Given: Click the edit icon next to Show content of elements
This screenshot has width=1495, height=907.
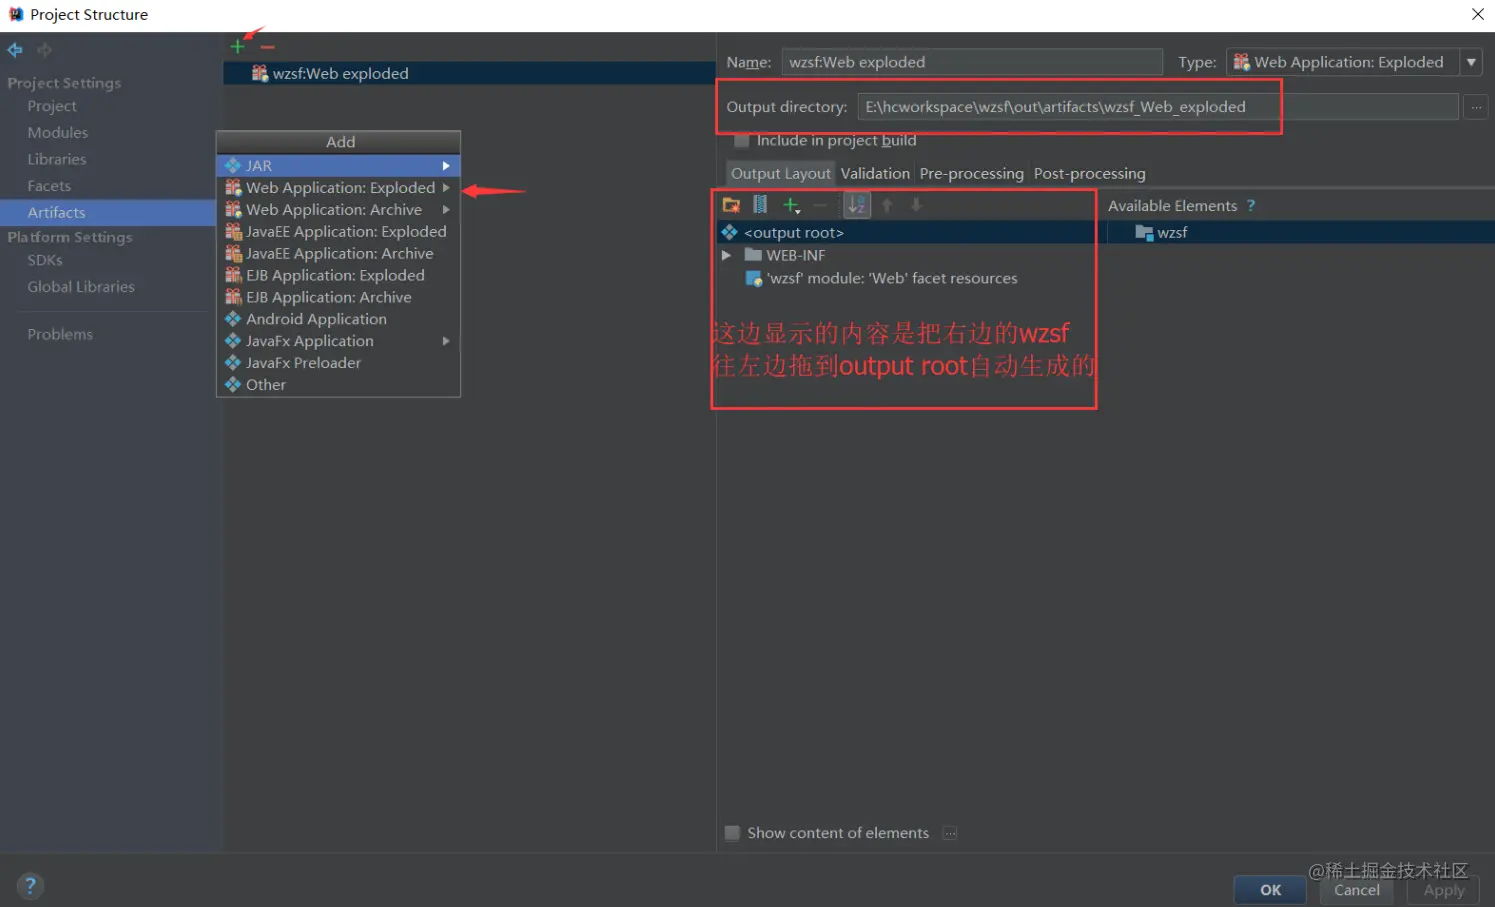Looking at the screenshot, I should (x=950, y=833).
